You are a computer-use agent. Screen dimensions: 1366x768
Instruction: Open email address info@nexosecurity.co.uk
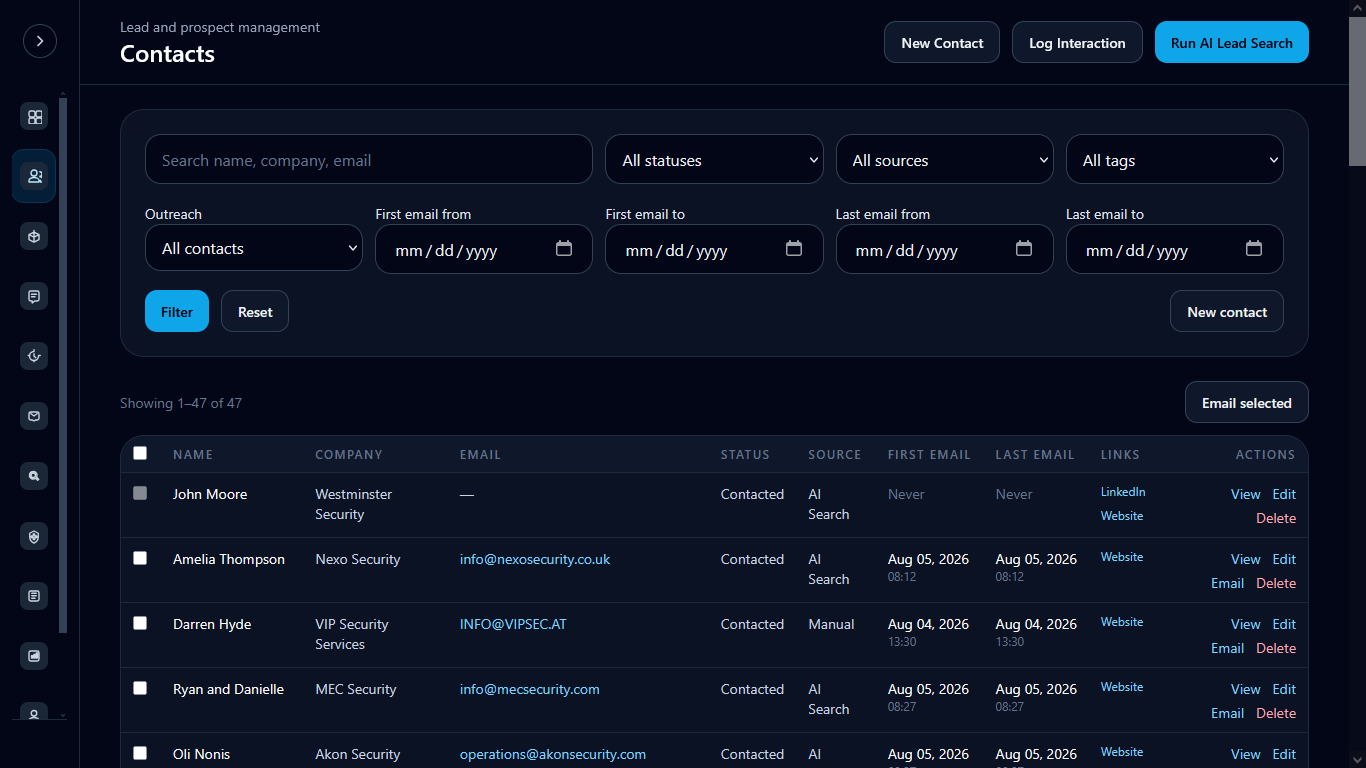tap(535, 559)
